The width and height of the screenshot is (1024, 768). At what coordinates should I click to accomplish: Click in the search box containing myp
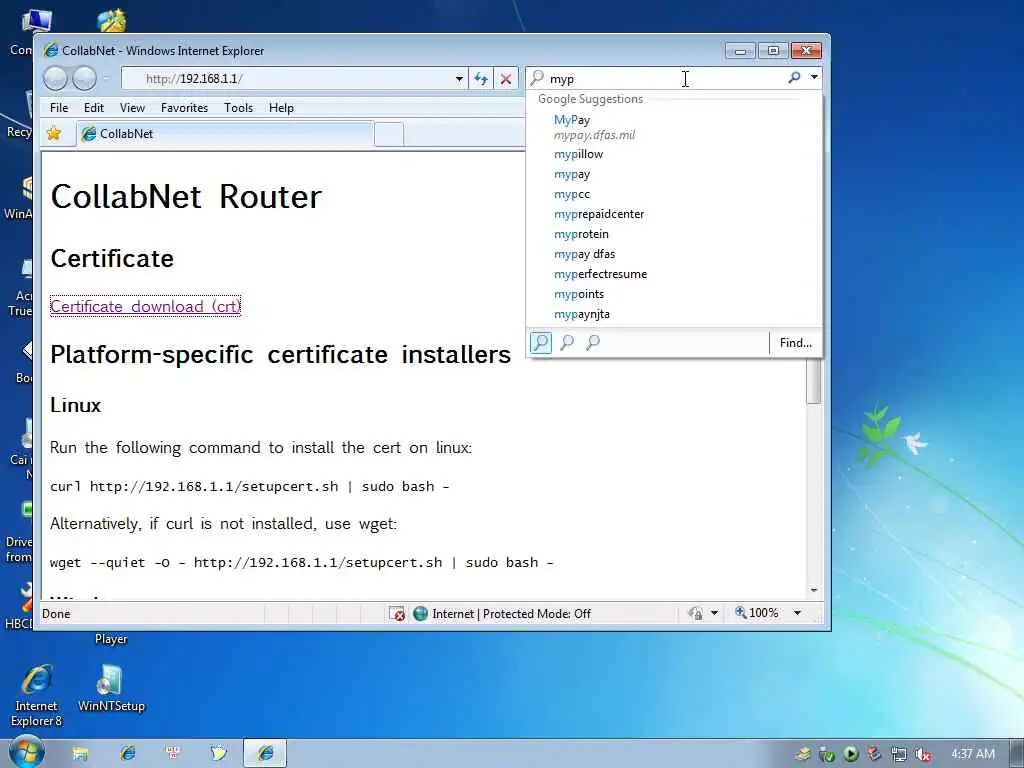pyautogui.click(x=664, y=78)
